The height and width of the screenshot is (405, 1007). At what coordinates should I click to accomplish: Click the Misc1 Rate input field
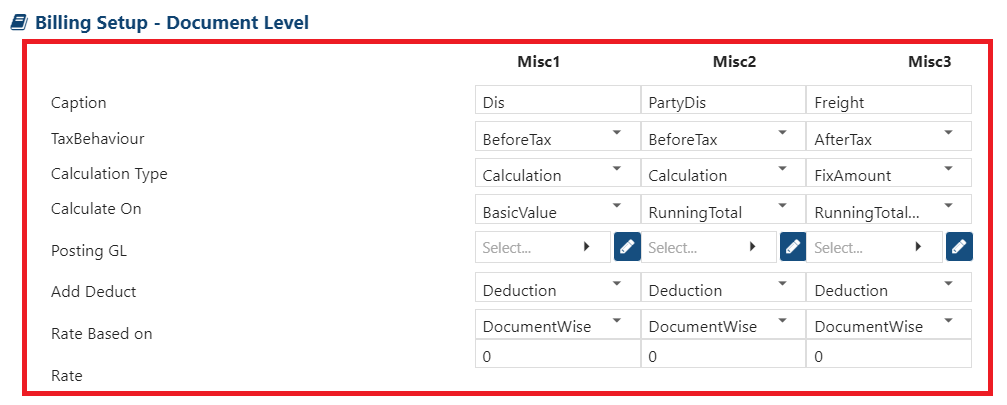pyautogui.click(x=557, y=356)
